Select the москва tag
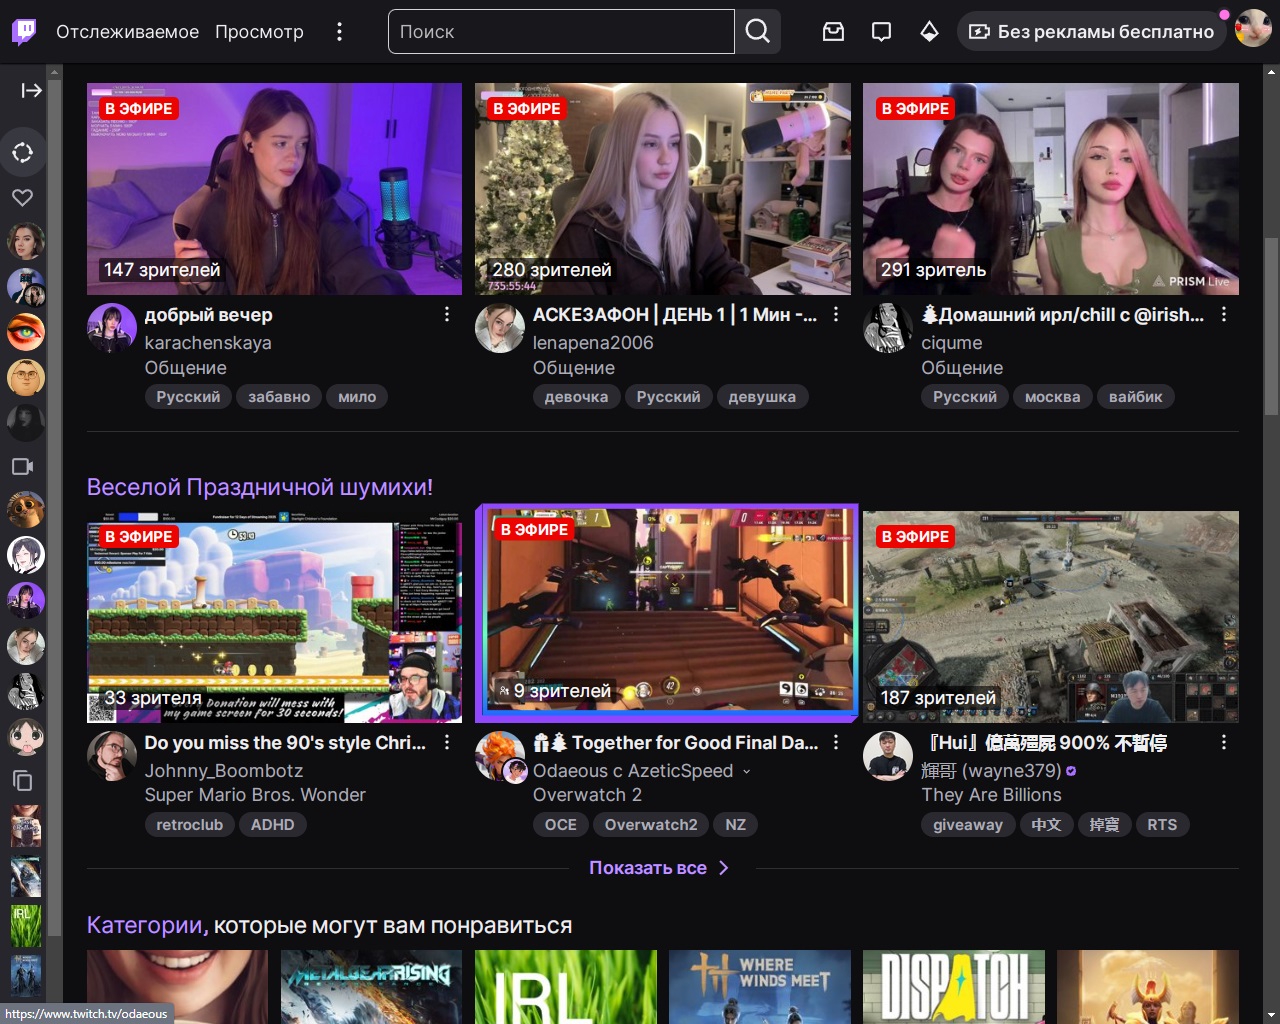 click(x=1053, y=397)
